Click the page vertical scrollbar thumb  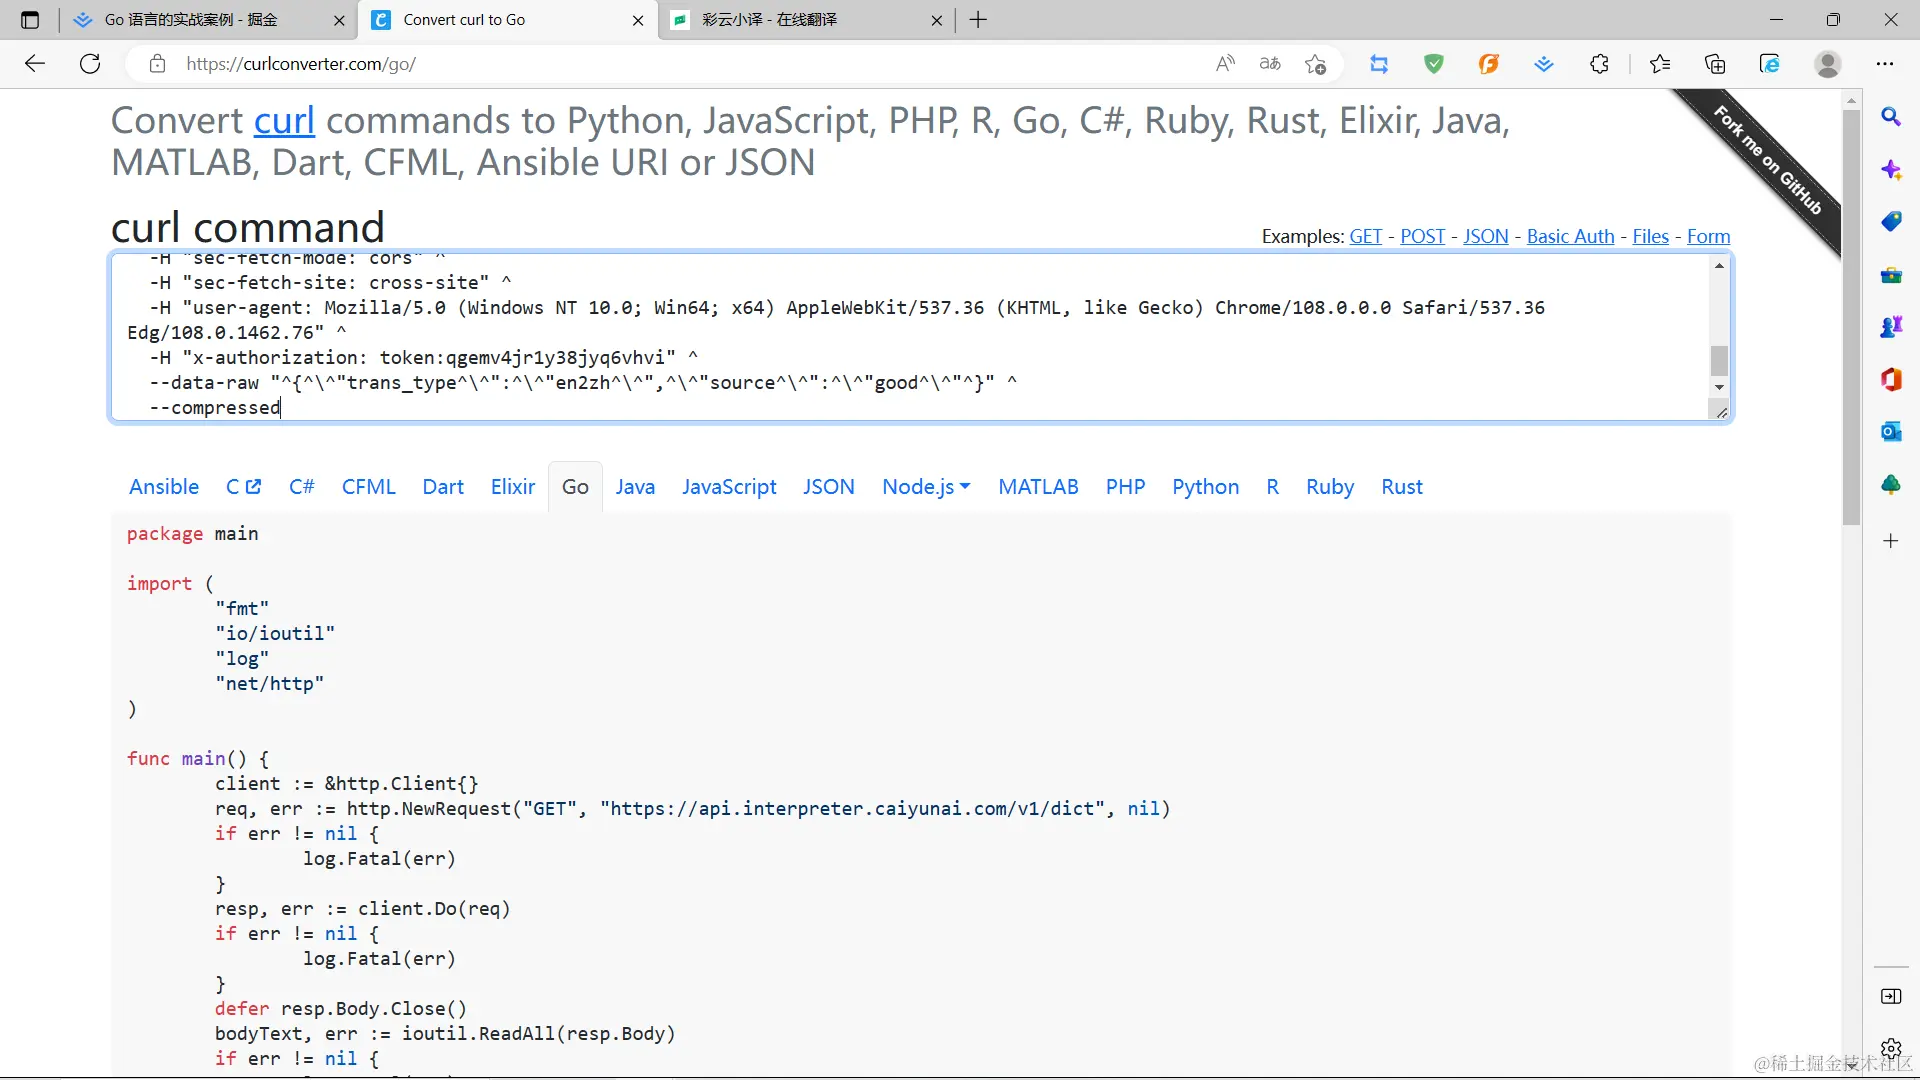[x=1851, y=317]
